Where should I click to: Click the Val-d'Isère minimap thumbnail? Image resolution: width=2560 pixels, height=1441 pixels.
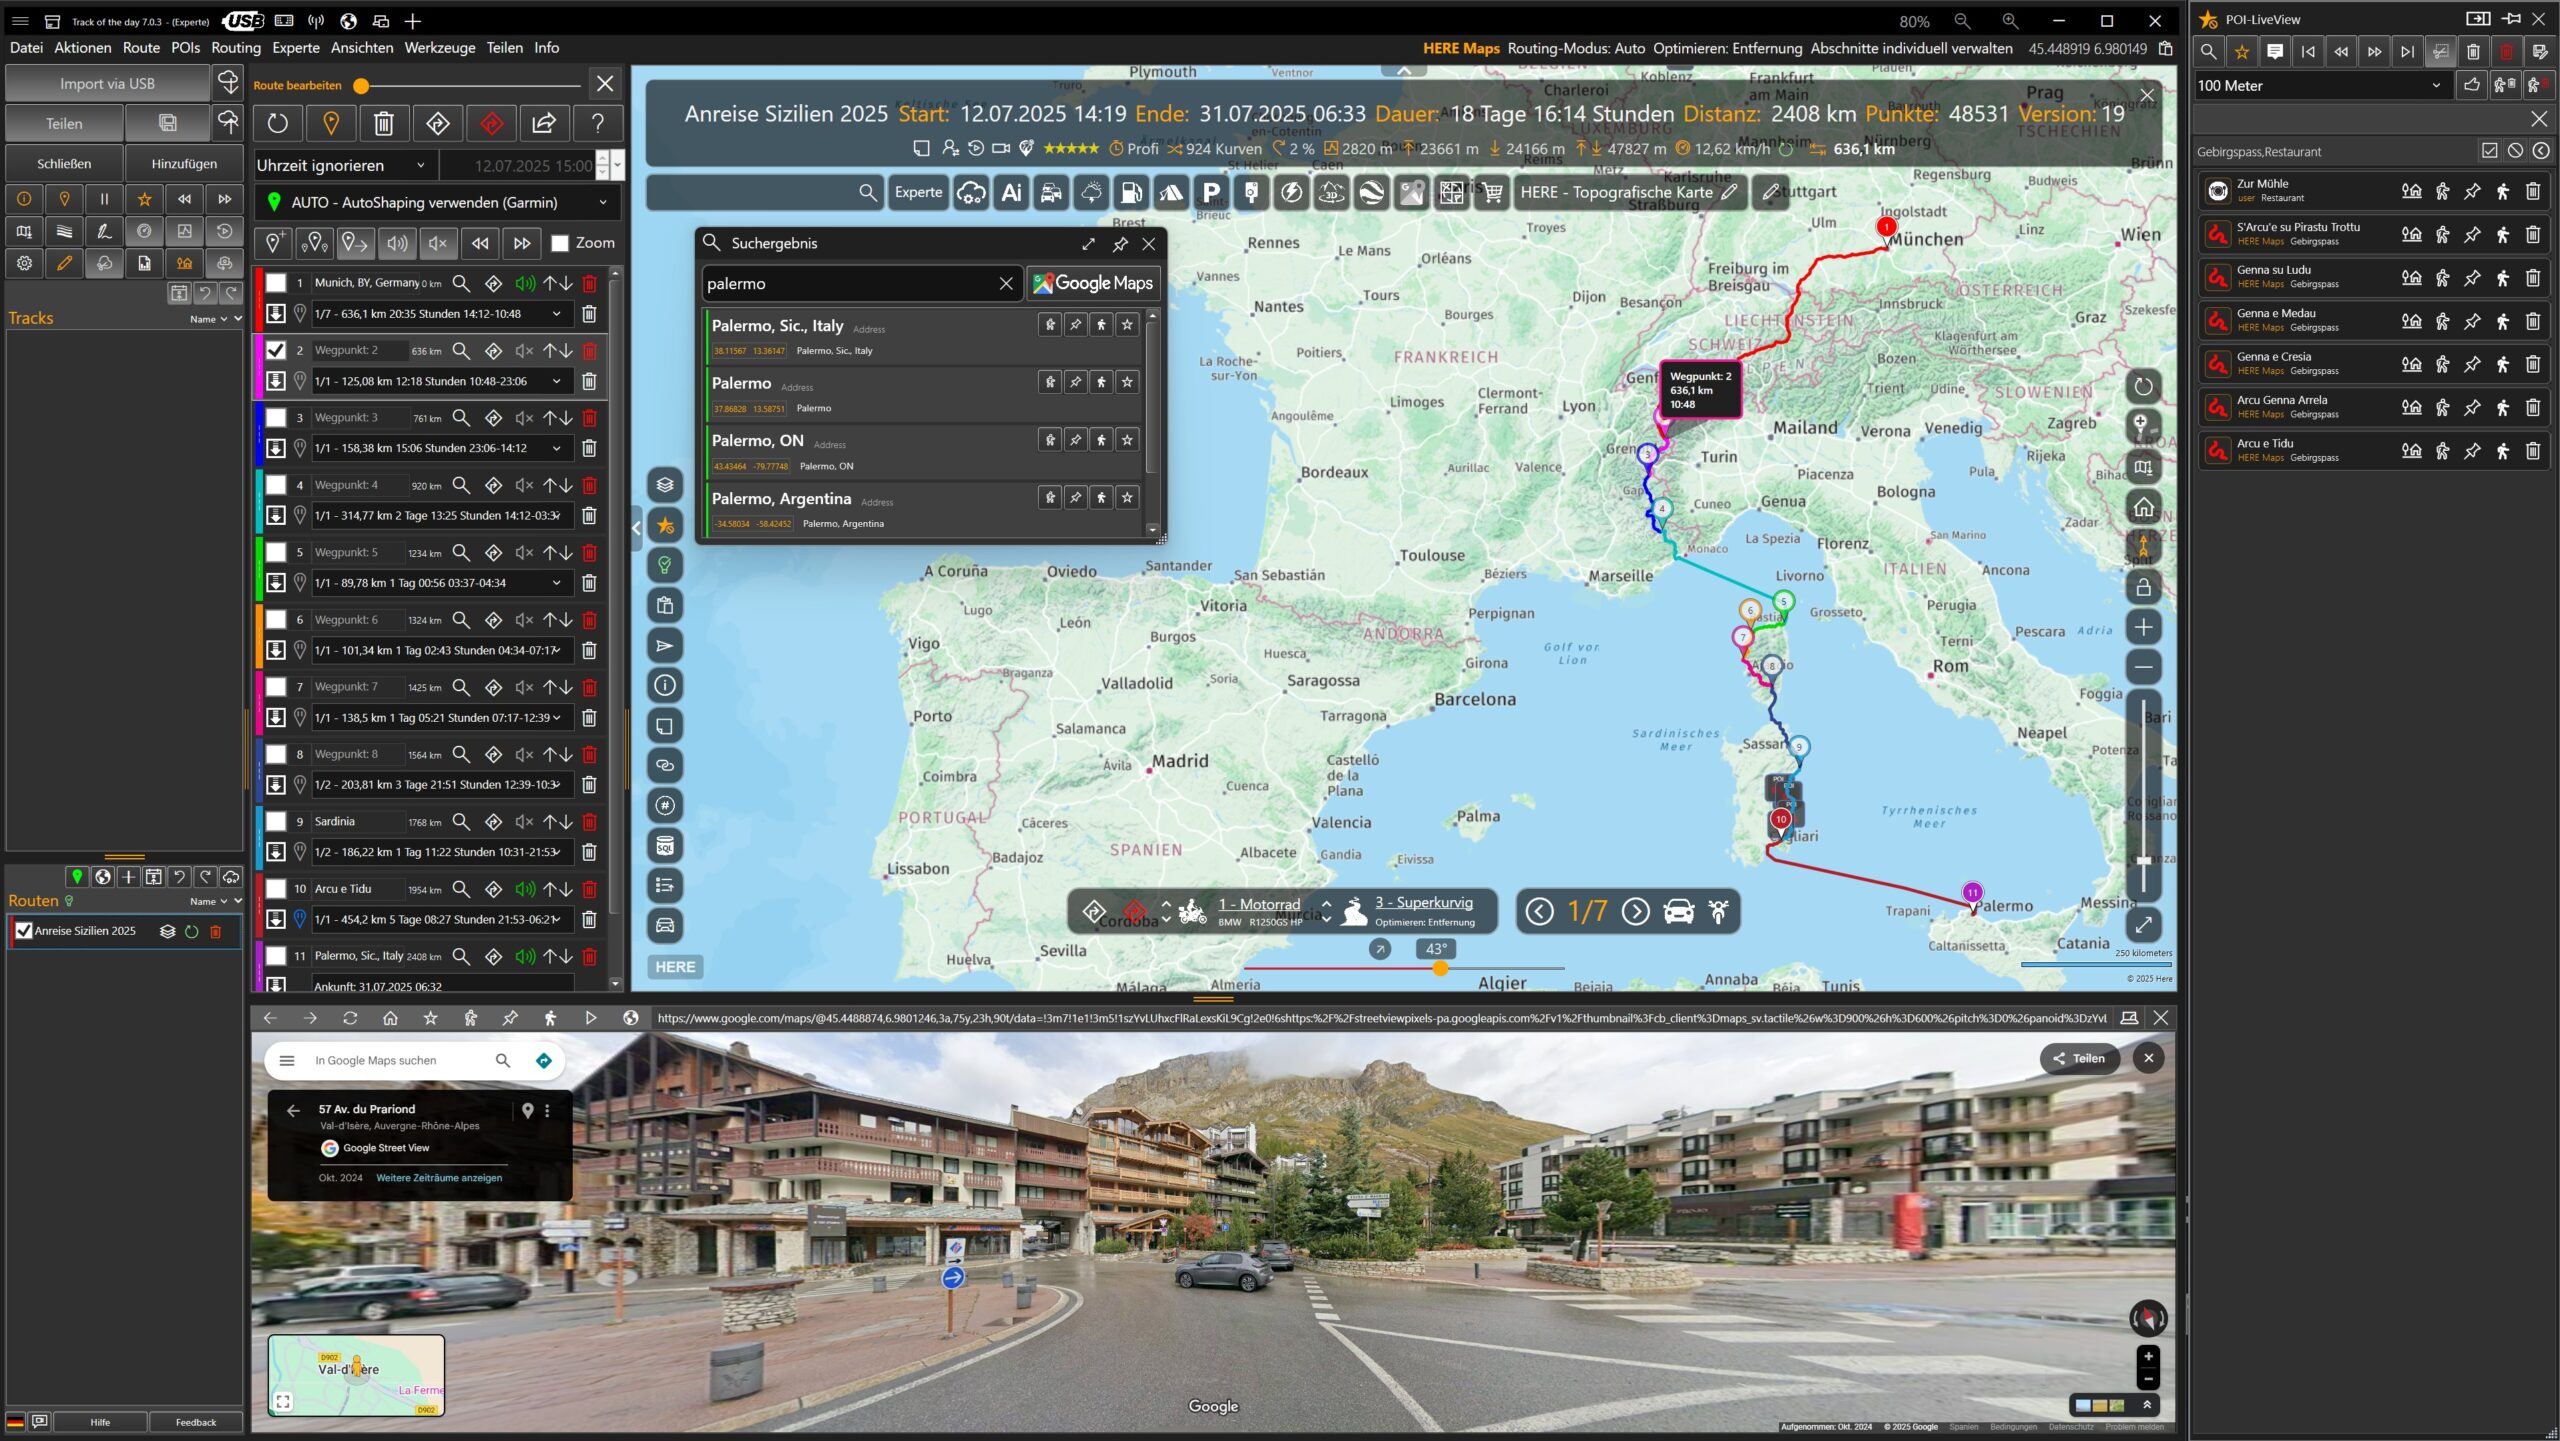[356, 1376]
